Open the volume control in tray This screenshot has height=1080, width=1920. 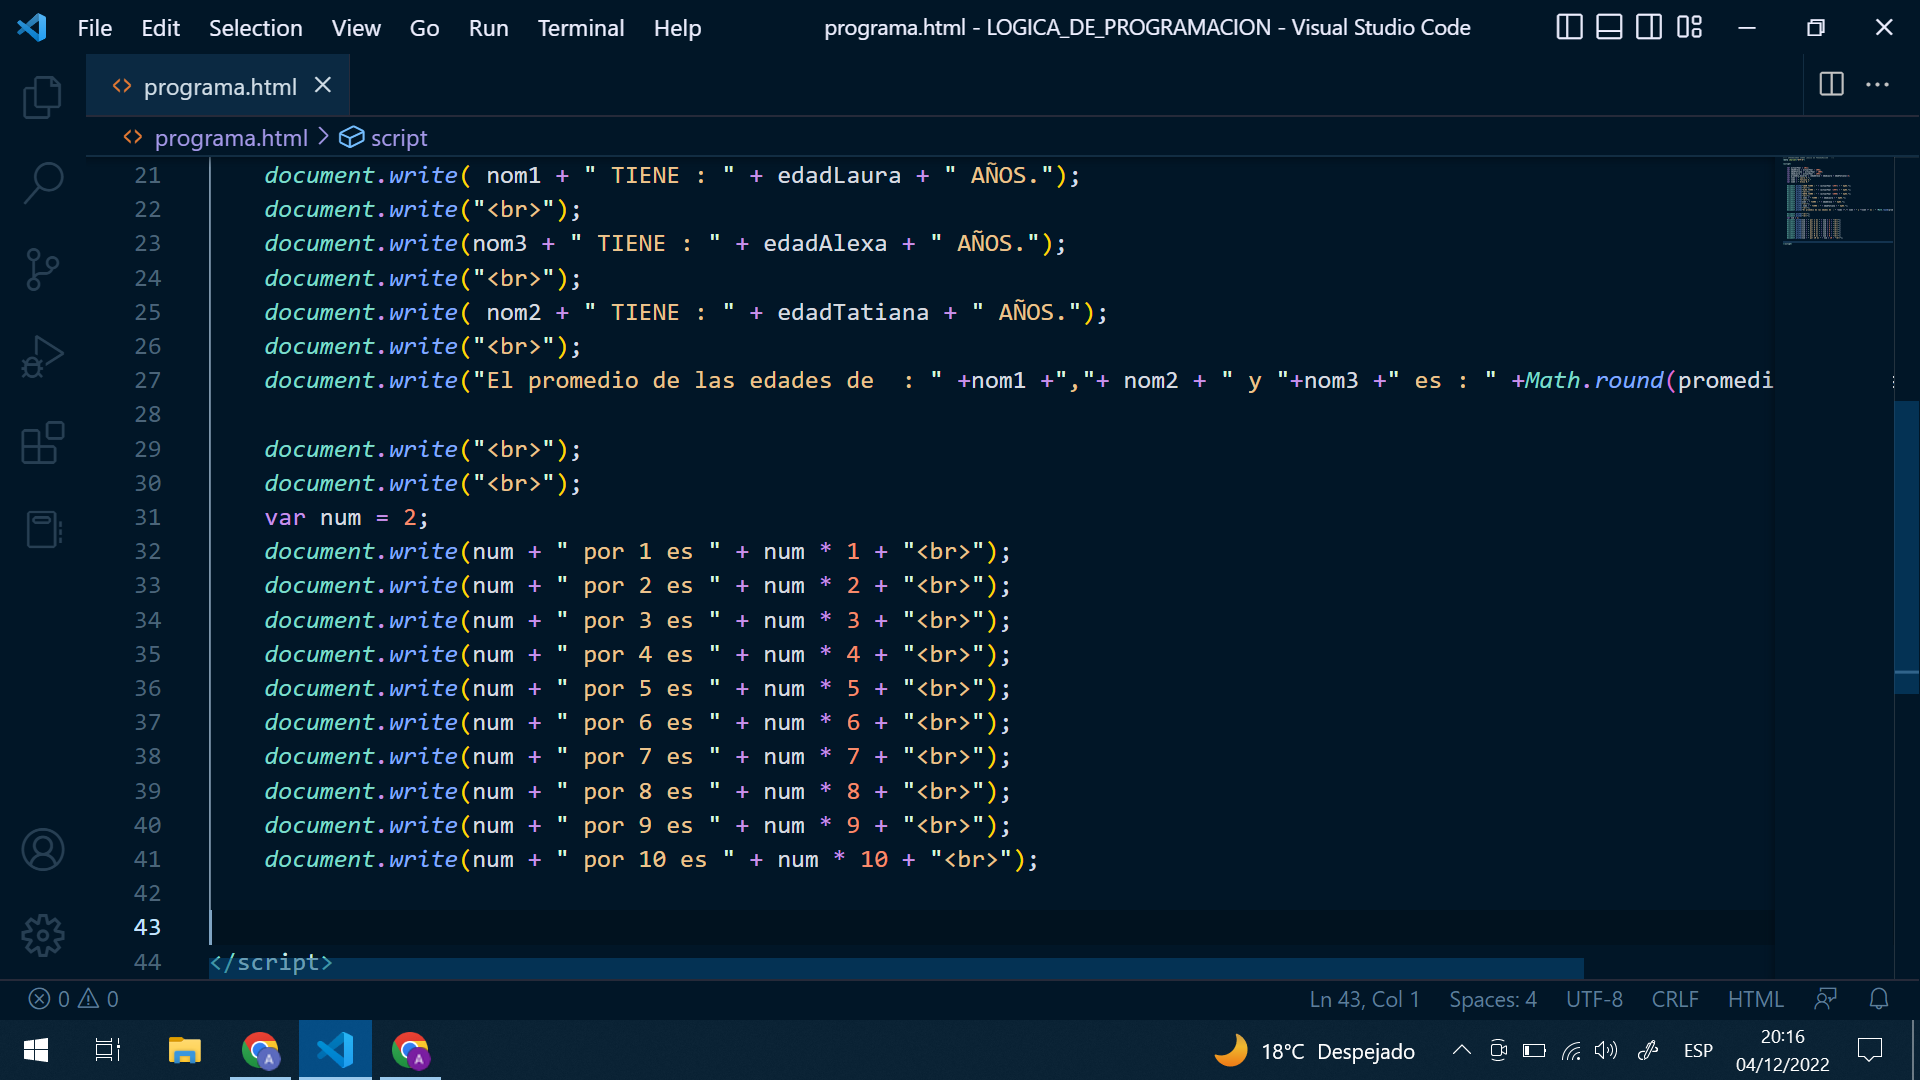click(1606, 1050)
